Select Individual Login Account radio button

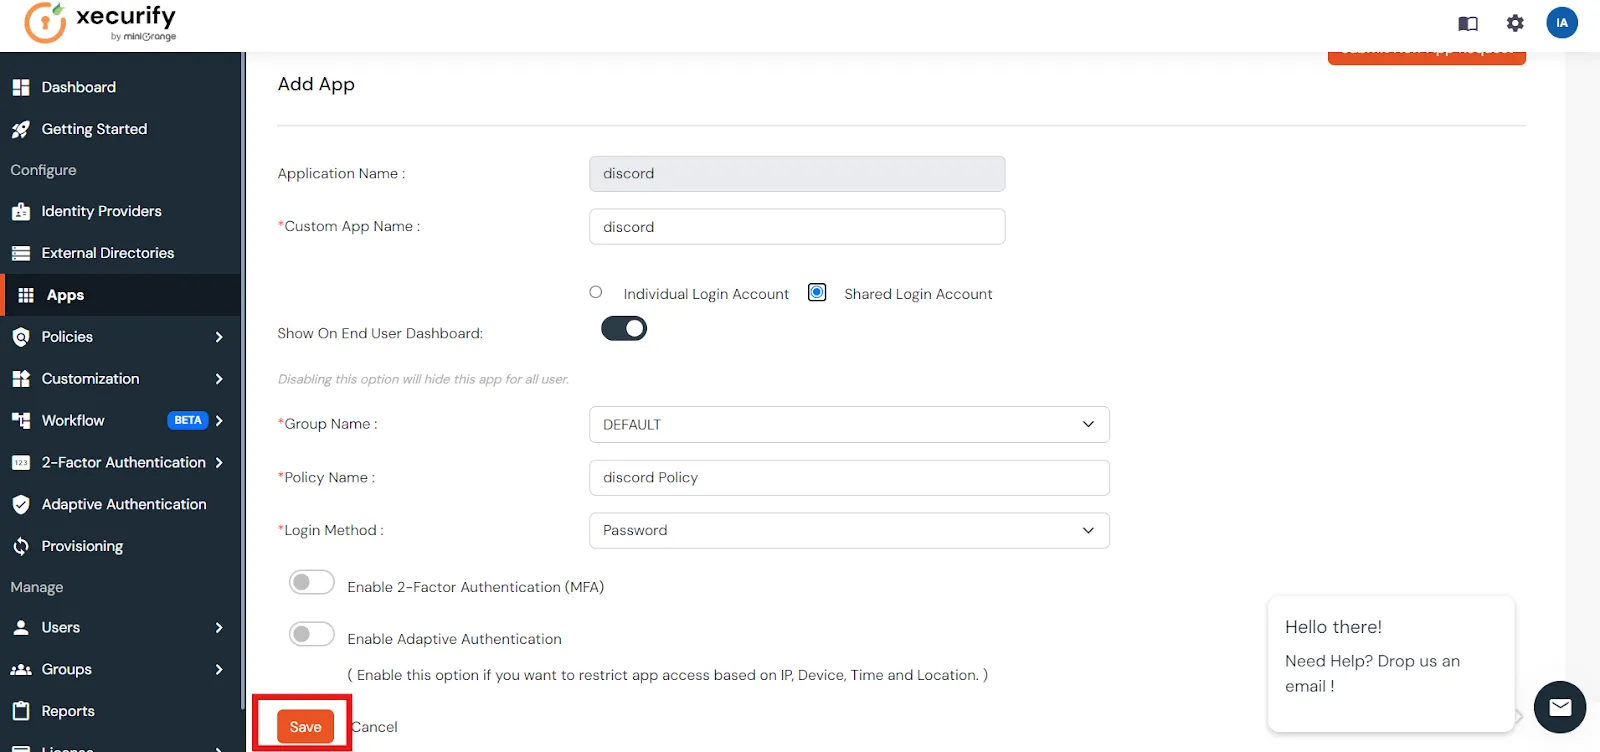[596, 292]
